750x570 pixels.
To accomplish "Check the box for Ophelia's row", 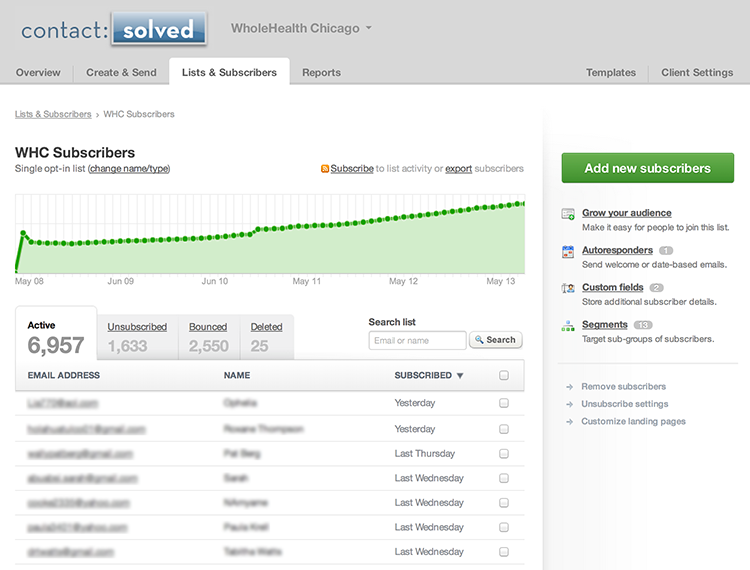I will coord(503,403).
